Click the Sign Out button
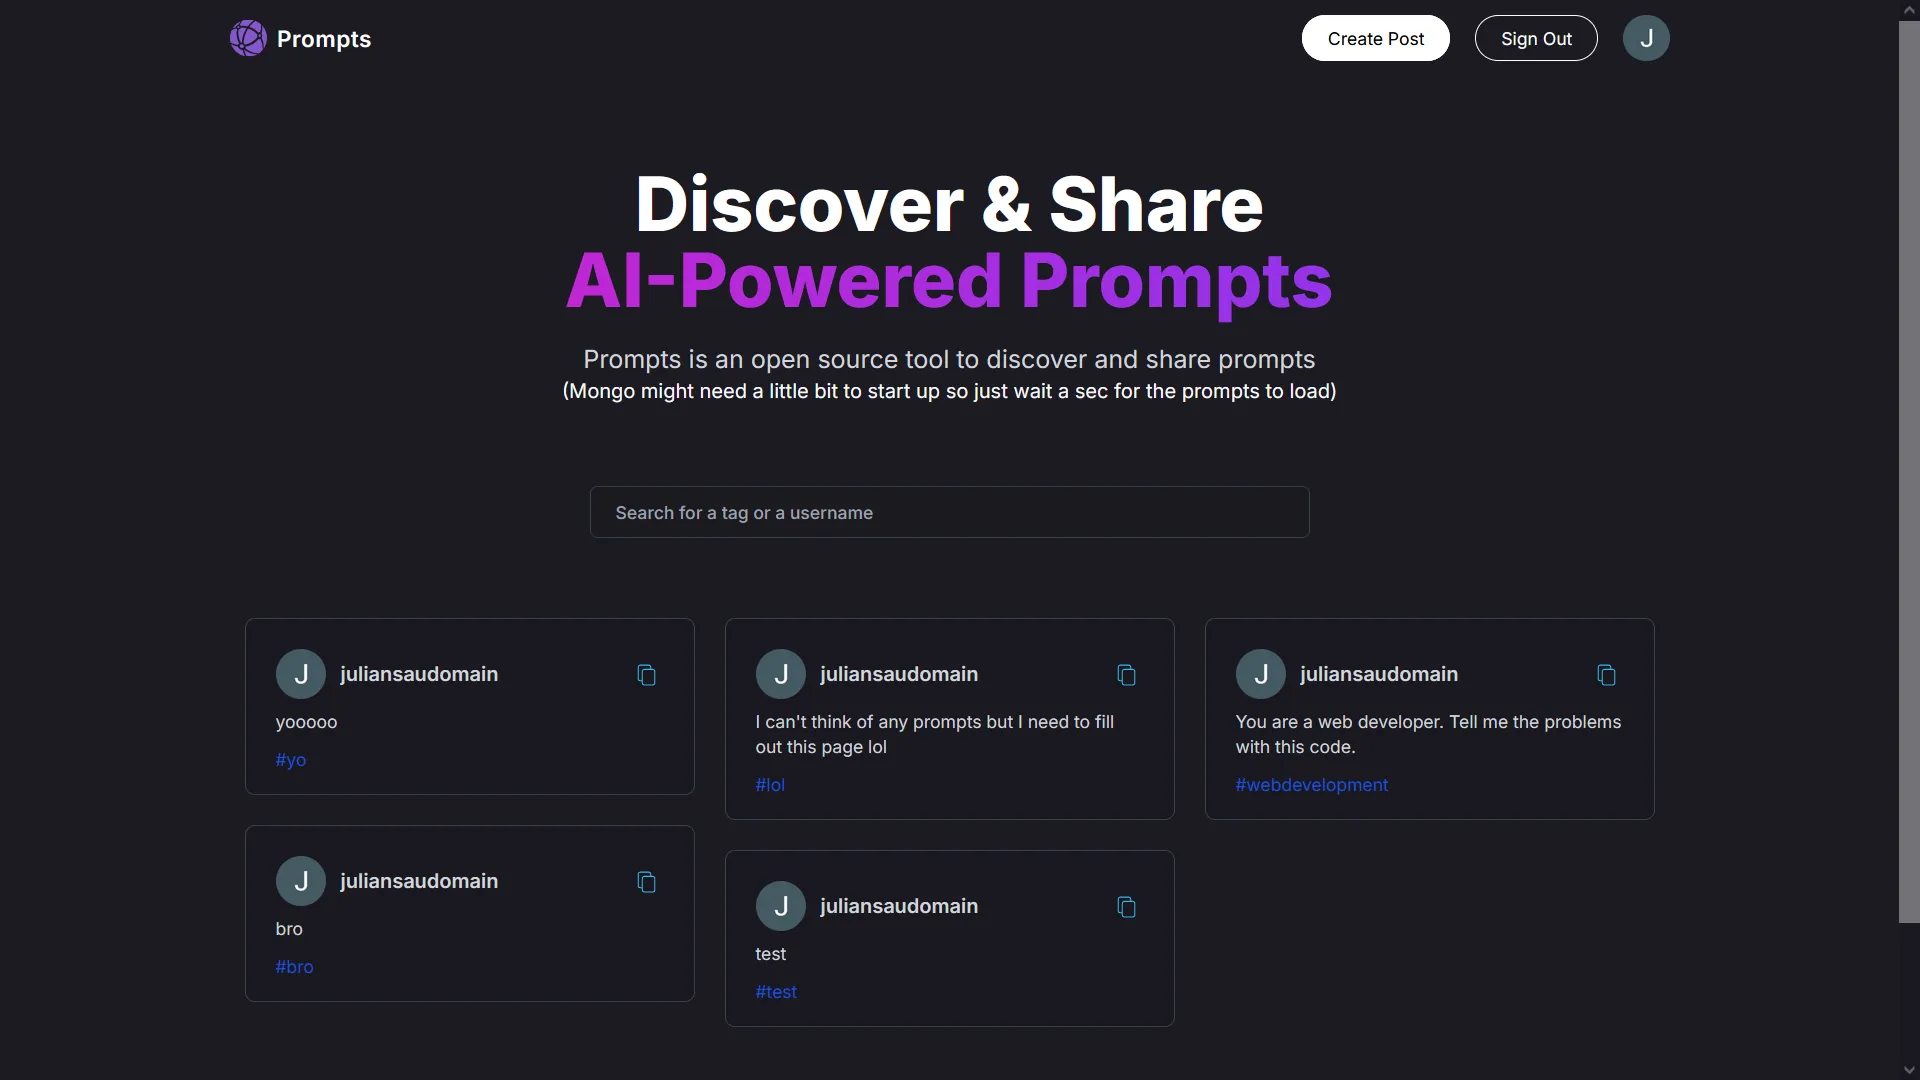This screenshot has width=1920, height=1080. point(1535,38)
